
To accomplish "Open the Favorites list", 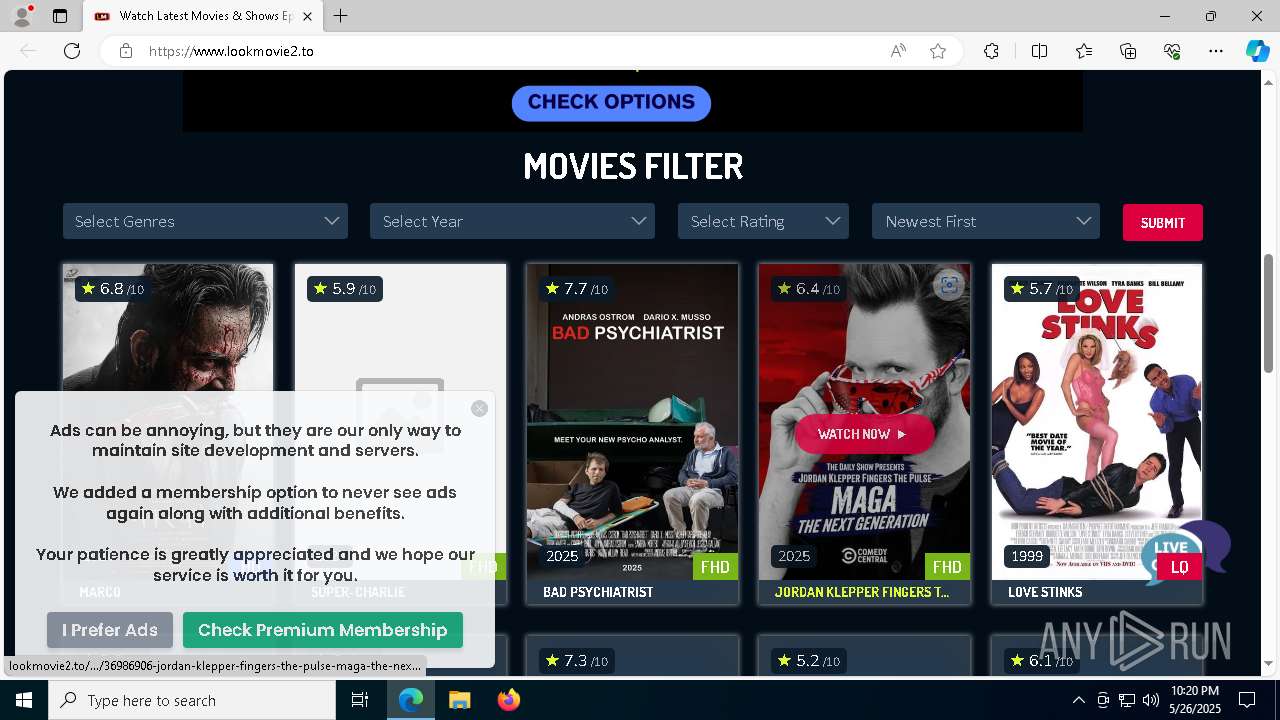I will click(x=1084, y=51).
